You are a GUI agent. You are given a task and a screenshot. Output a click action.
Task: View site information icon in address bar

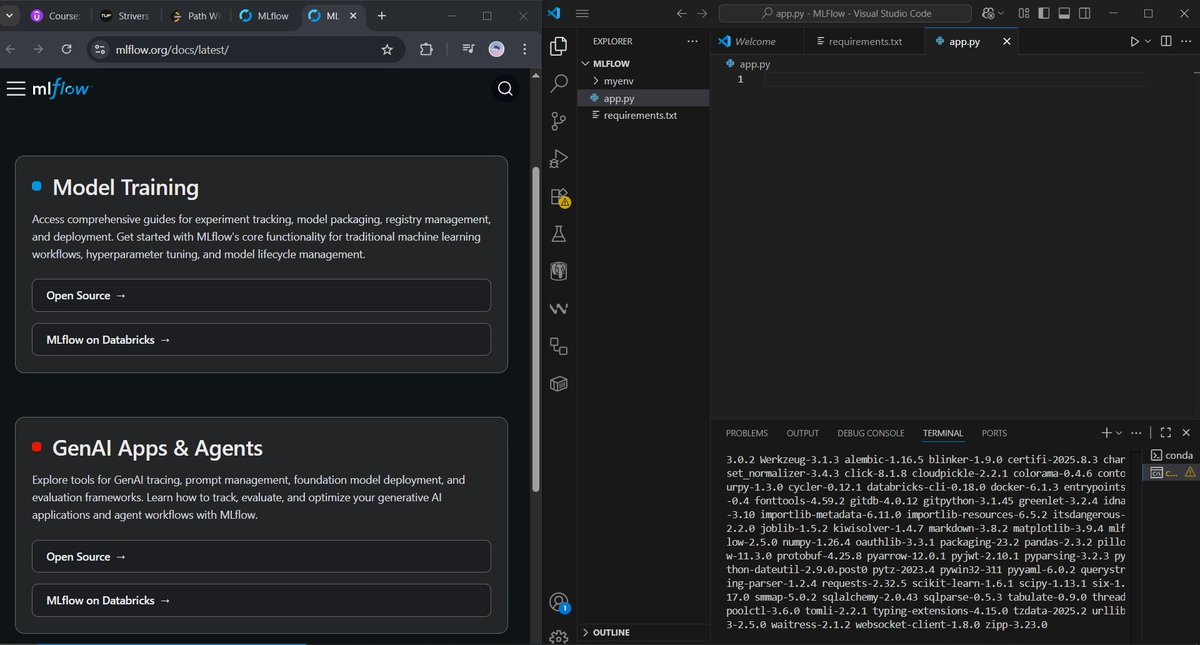(x=98, y=49)
